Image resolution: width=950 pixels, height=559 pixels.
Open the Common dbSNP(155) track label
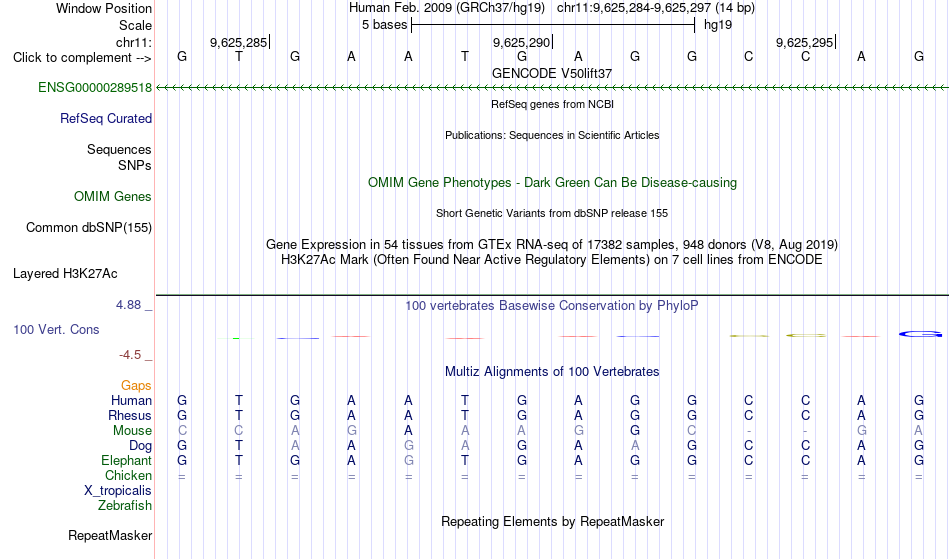tap(89, 228)
